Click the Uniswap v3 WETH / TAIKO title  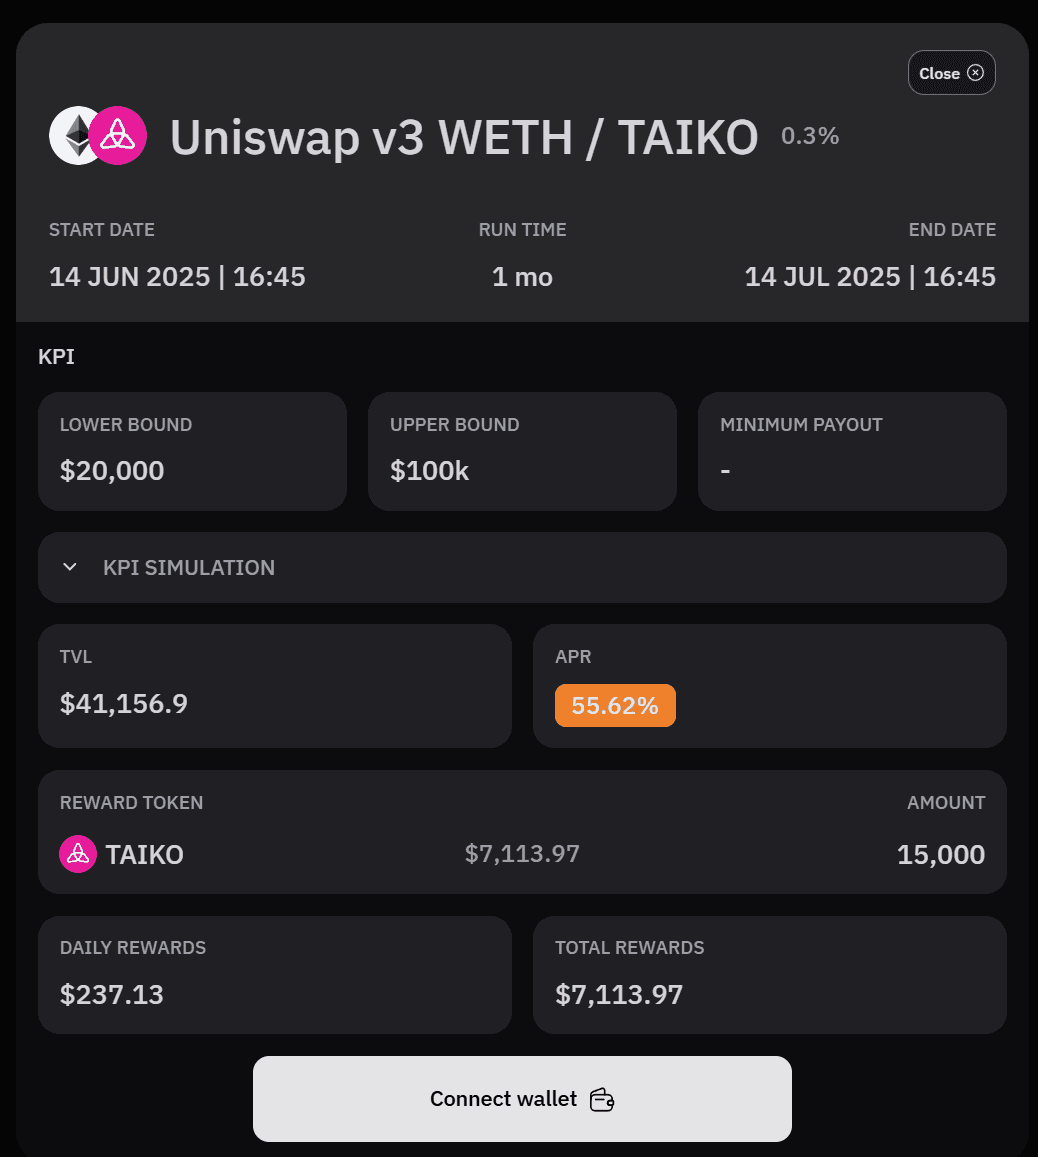tap(464, 137)
